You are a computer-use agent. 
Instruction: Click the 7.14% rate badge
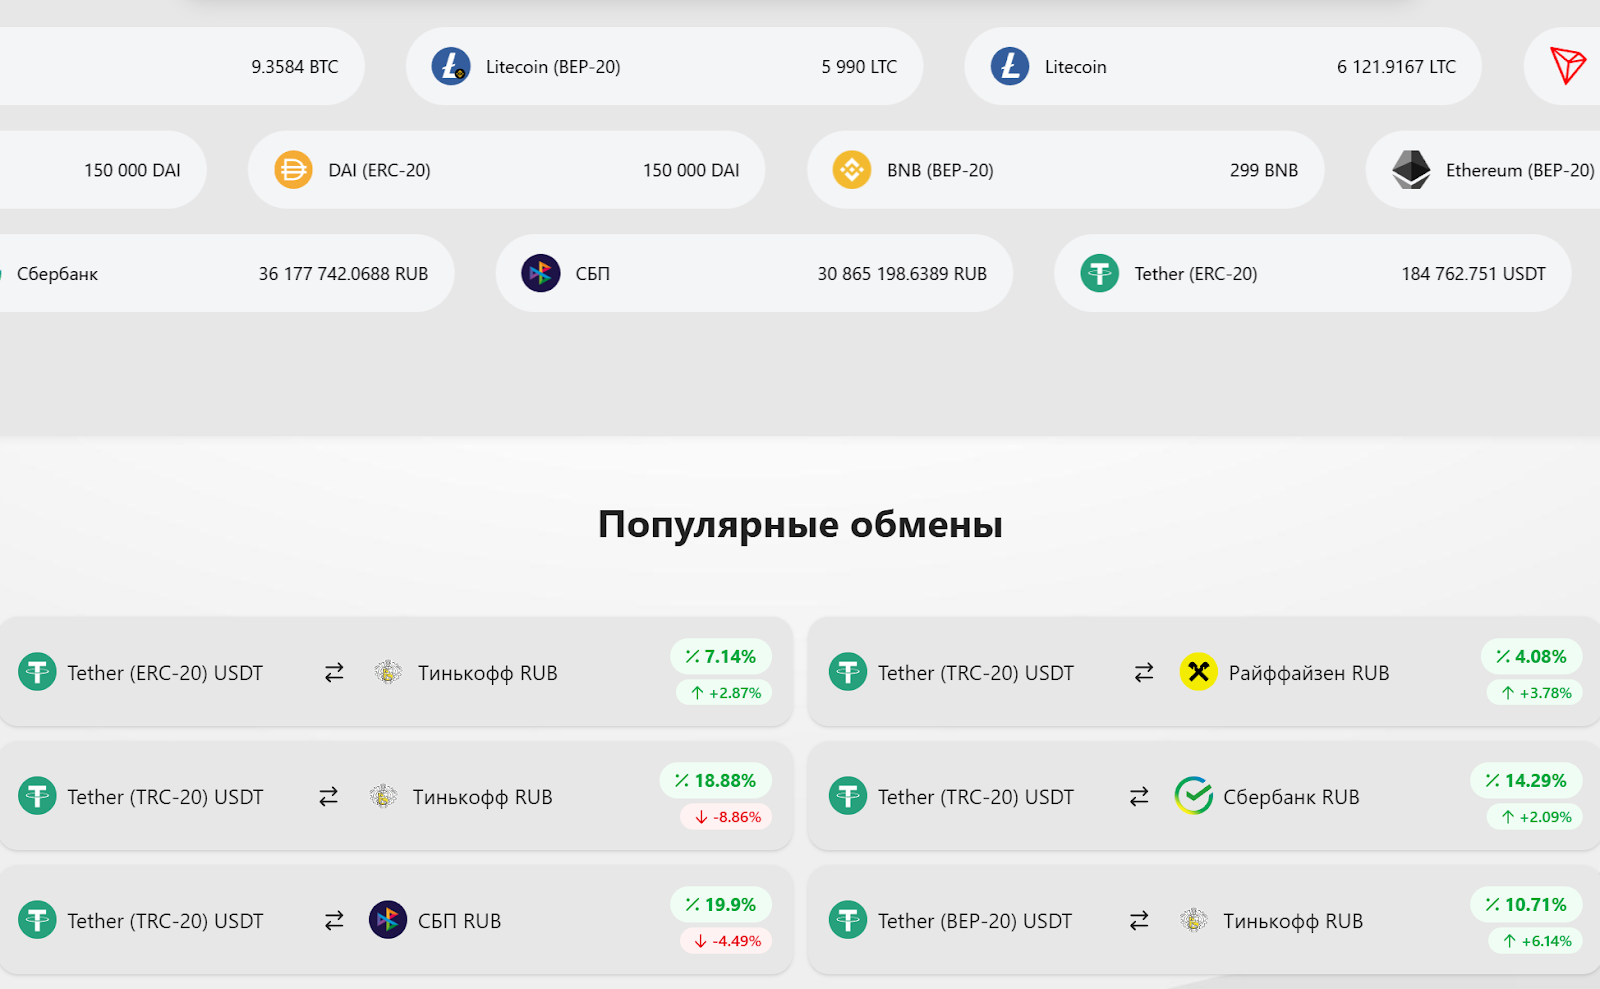click(722, 656)
